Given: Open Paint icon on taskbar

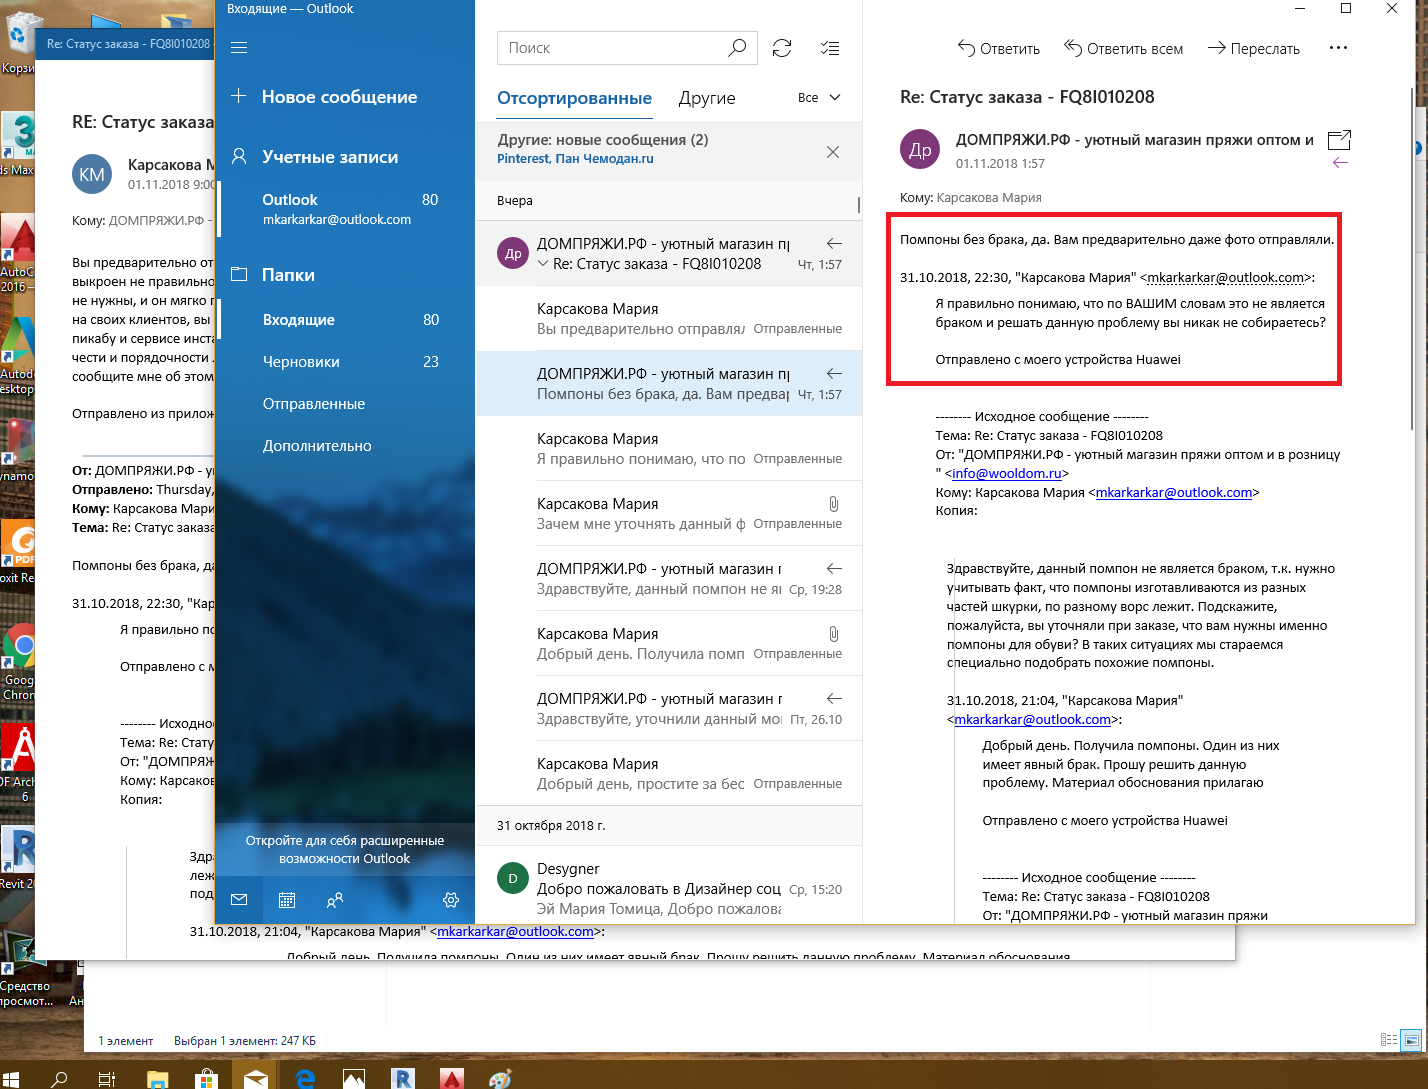Looking at the screenshot, I should (501, 1079).
